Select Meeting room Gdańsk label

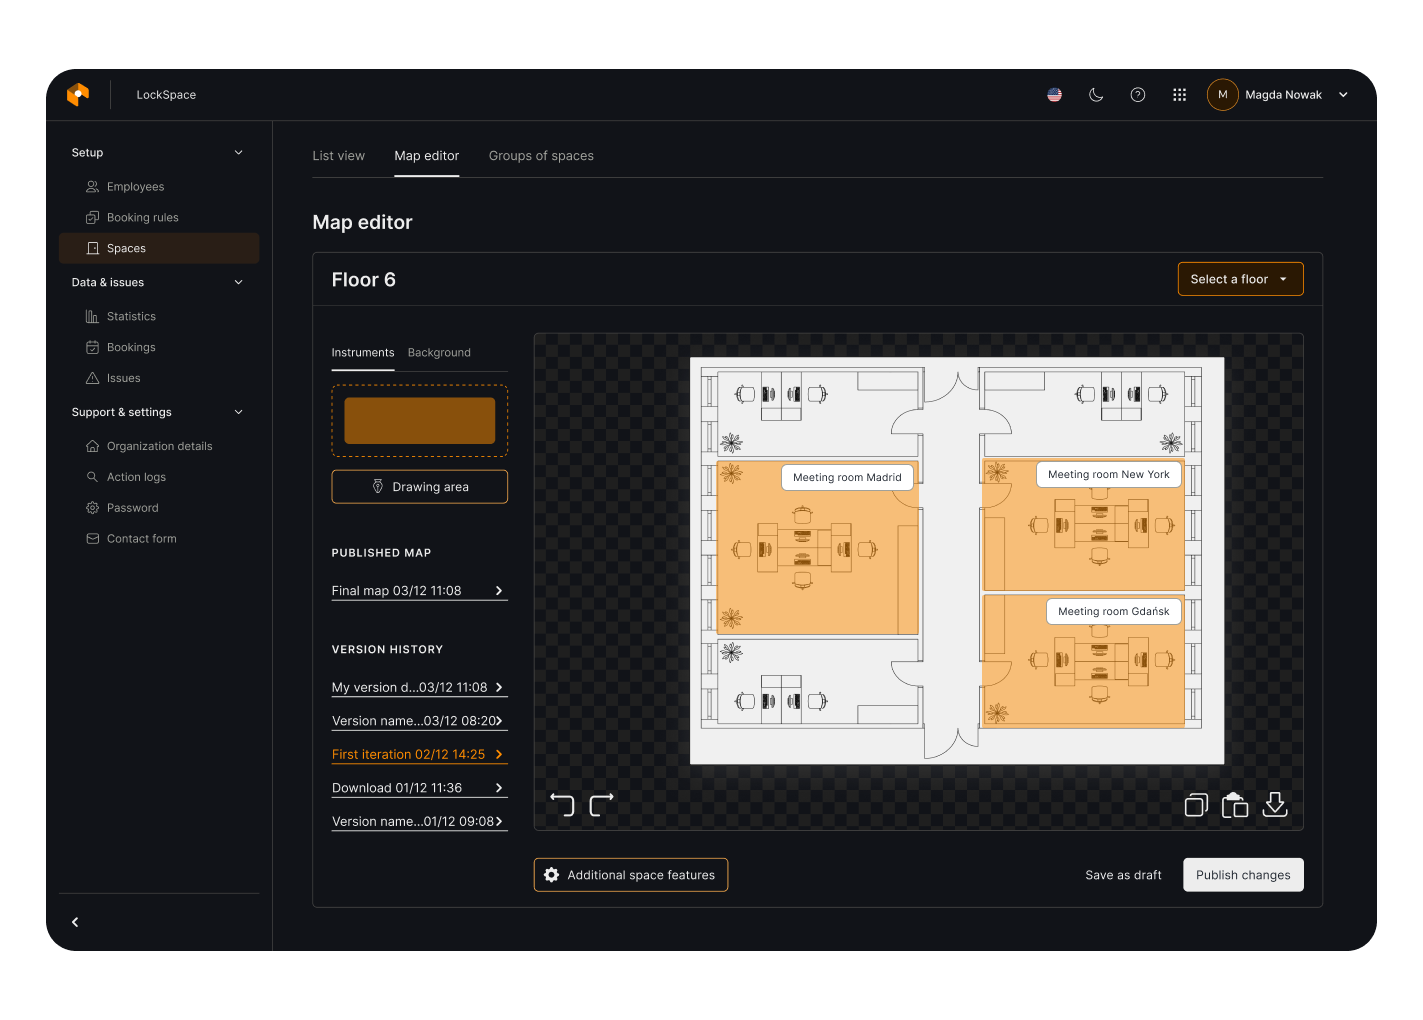tap(1114, 612)
